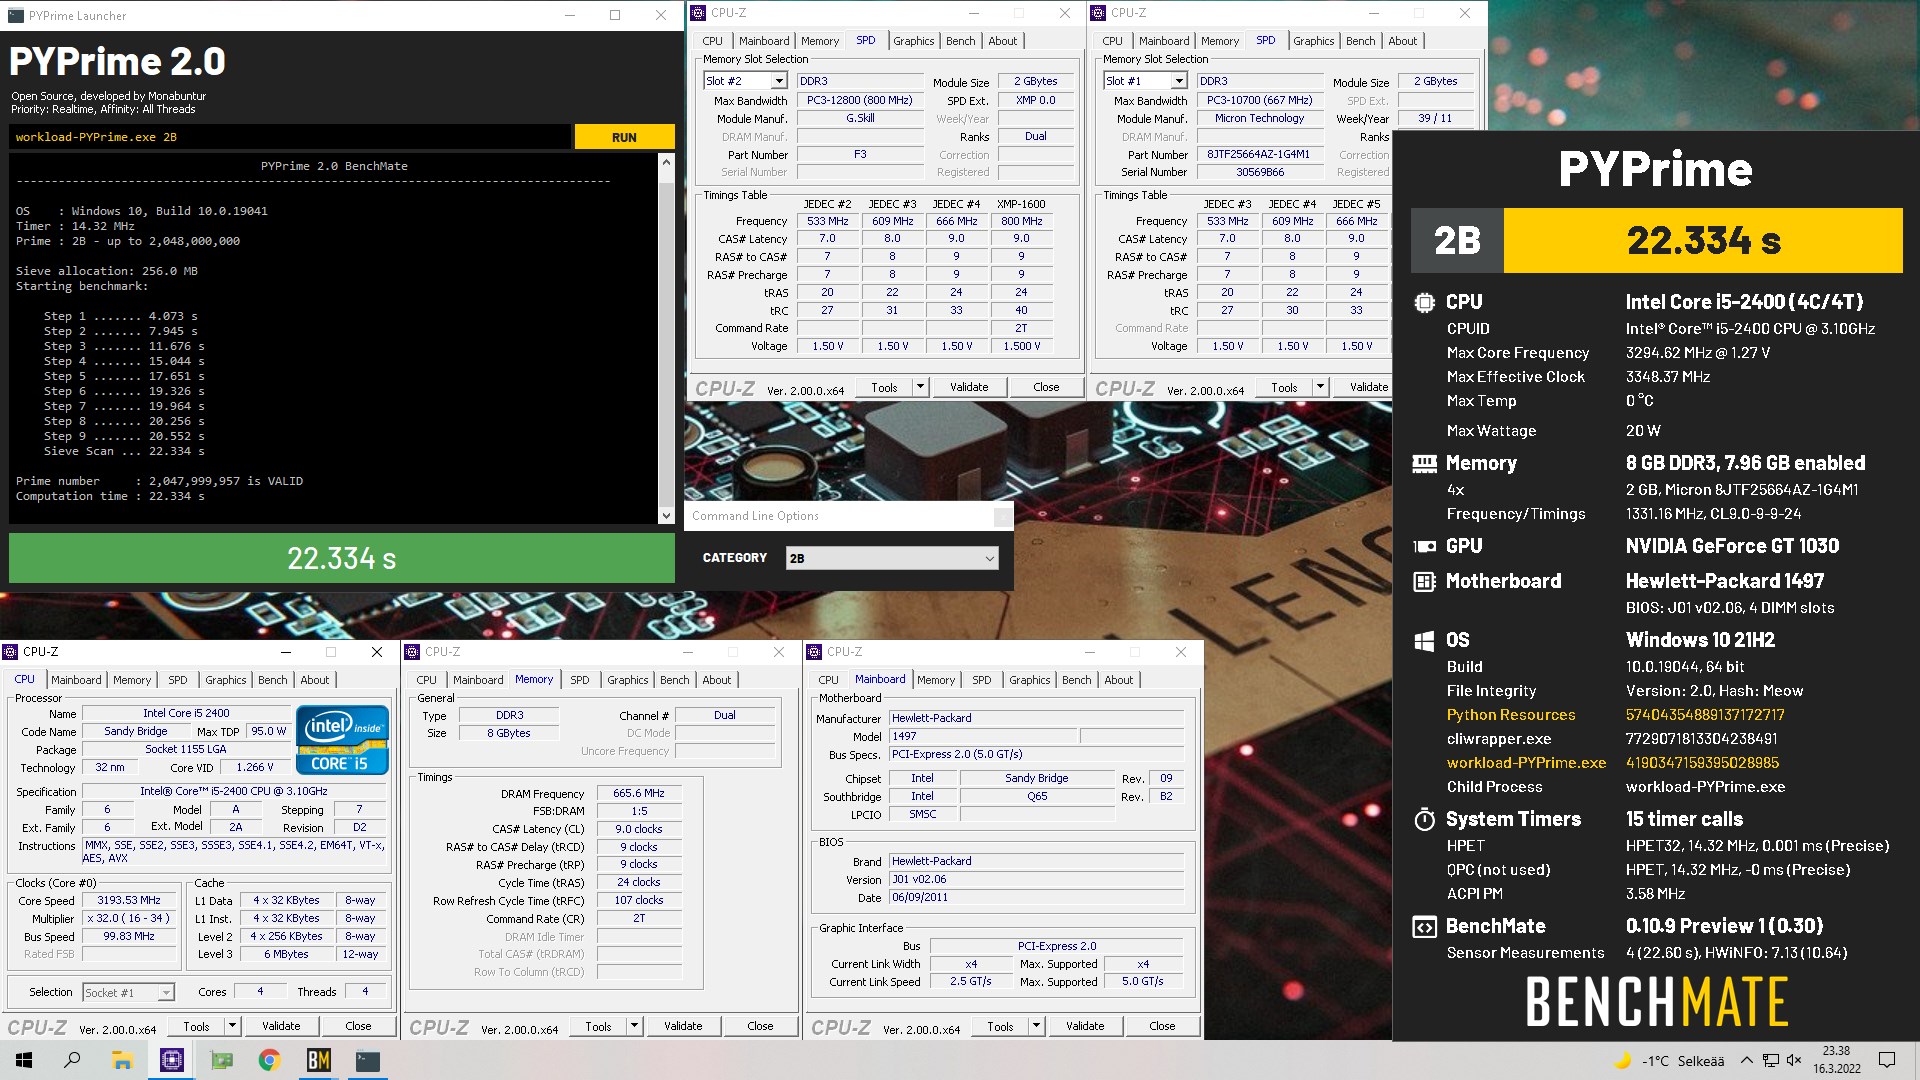Open the CATEGORY 2B dropdown
The width and height of the screenshot is (1920, 1080).
pyautogui.click(x=892, y=558)
